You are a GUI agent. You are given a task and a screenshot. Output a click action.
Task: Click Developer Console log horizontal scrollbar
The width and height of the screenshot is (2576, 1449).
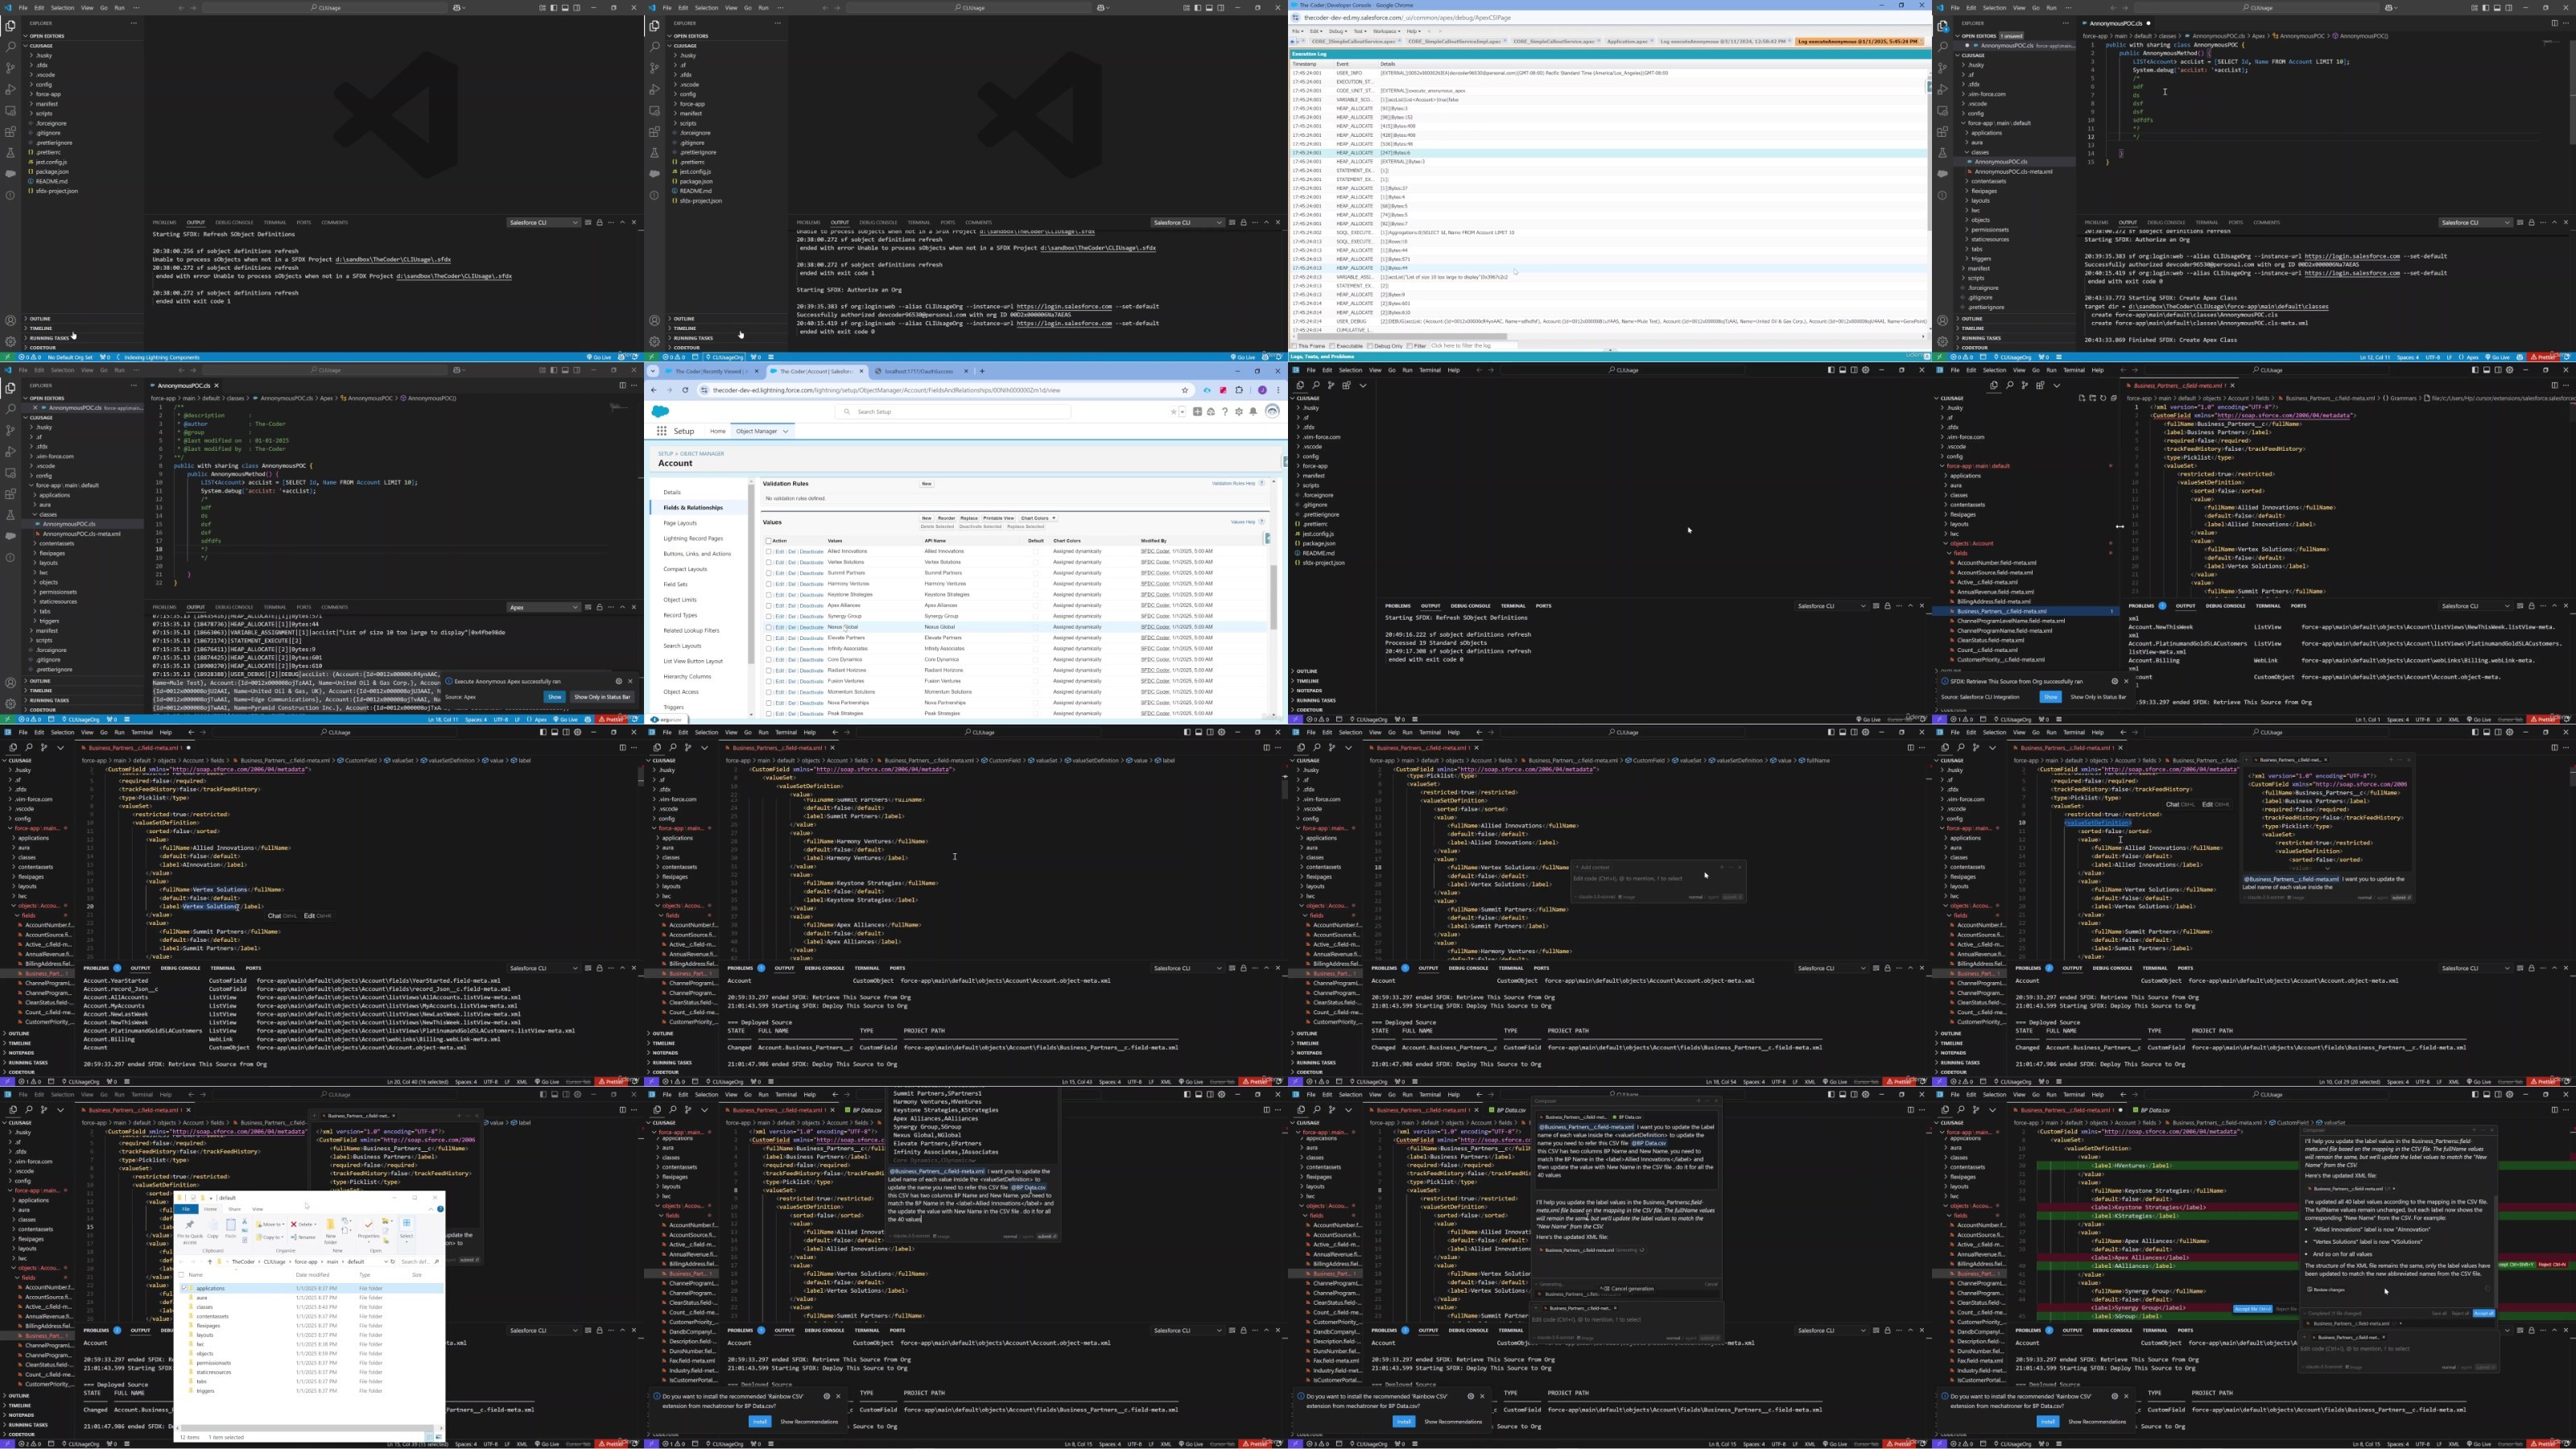(1402, 337)
